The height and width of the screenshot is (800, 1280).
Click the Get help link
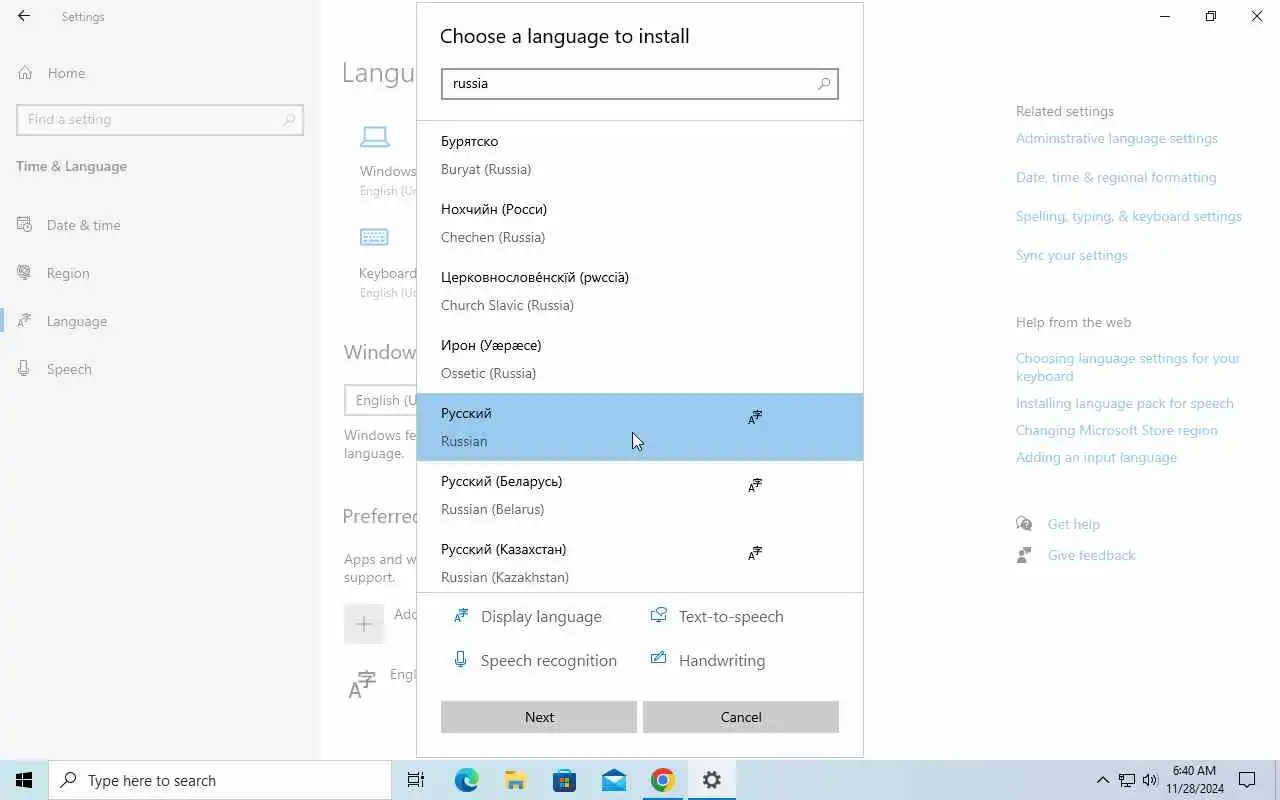(x=1073, y=524)
